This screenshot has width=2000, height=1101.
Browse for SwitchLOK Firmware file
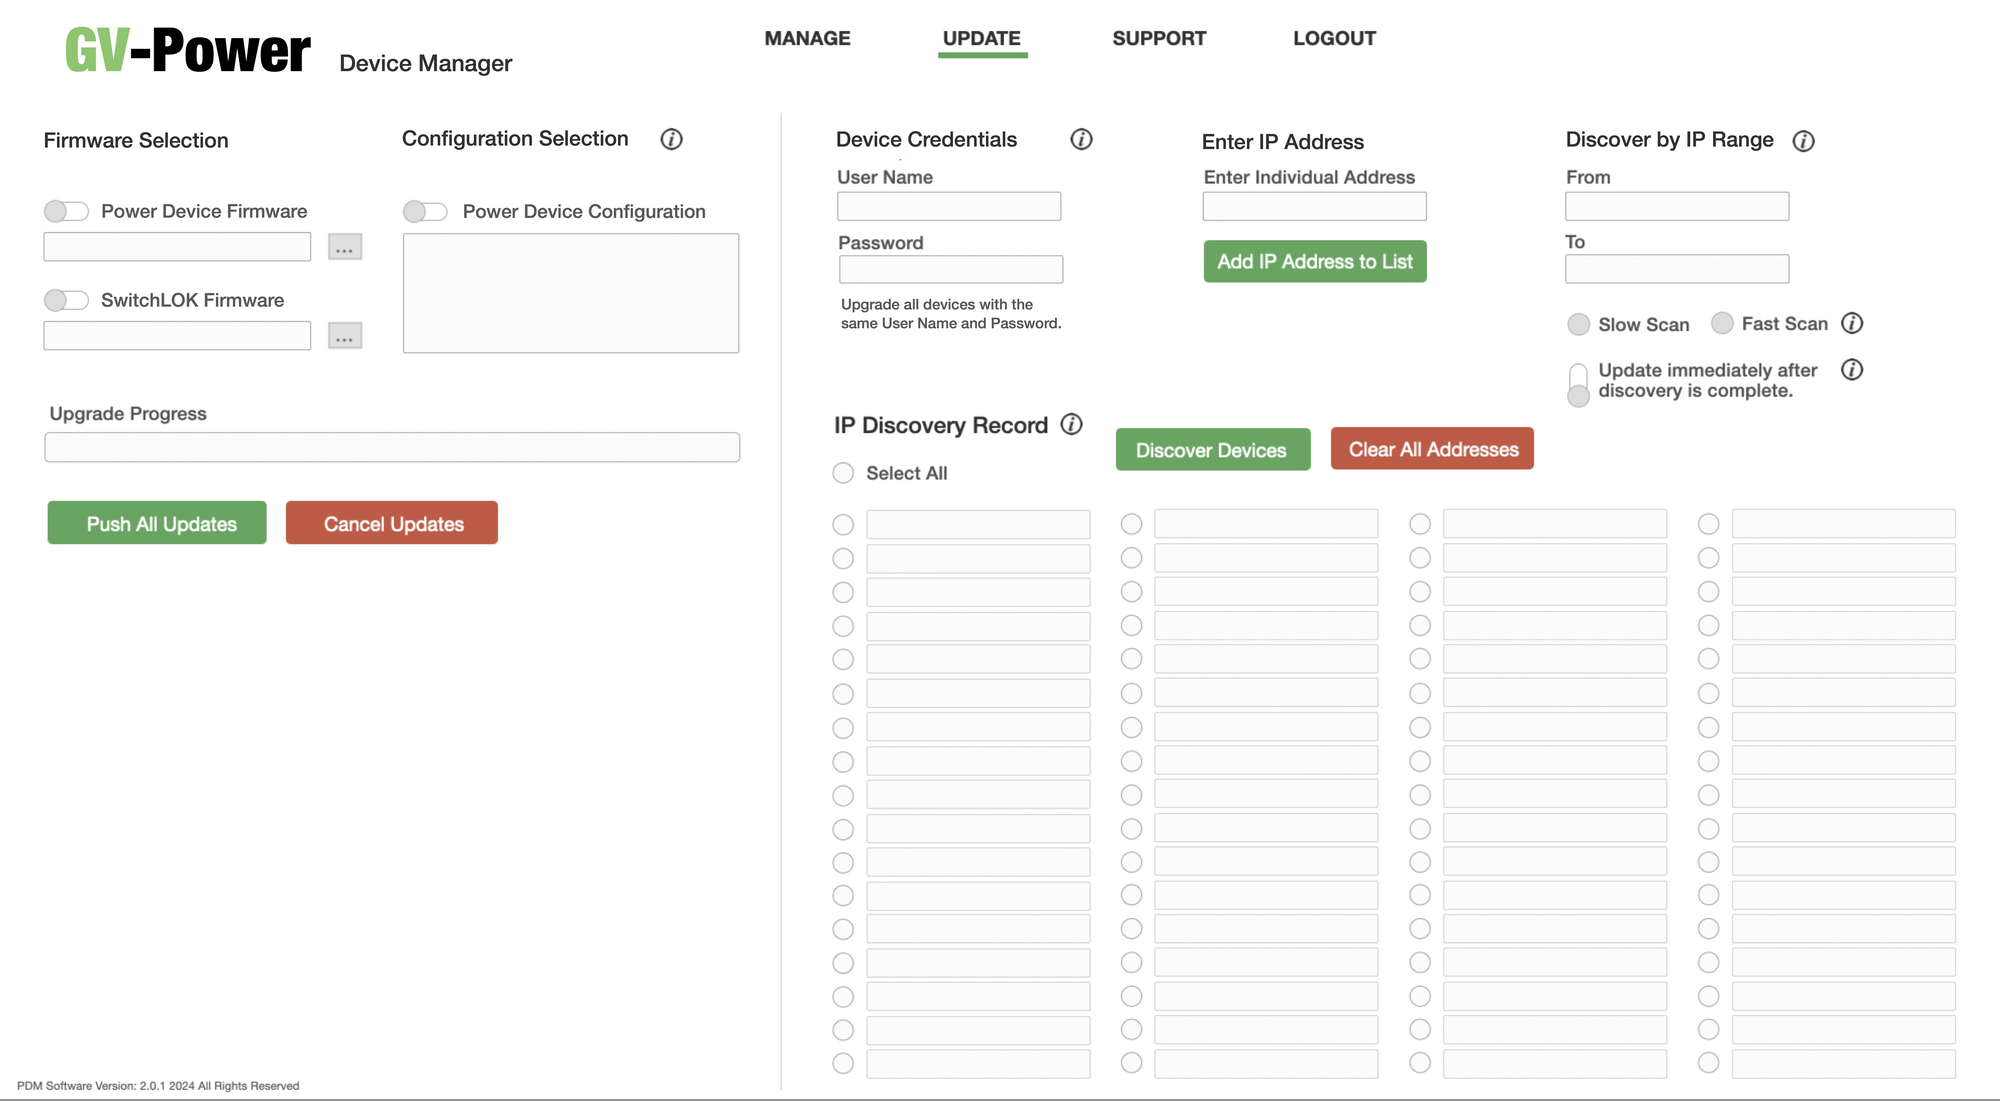coord(344,336)
